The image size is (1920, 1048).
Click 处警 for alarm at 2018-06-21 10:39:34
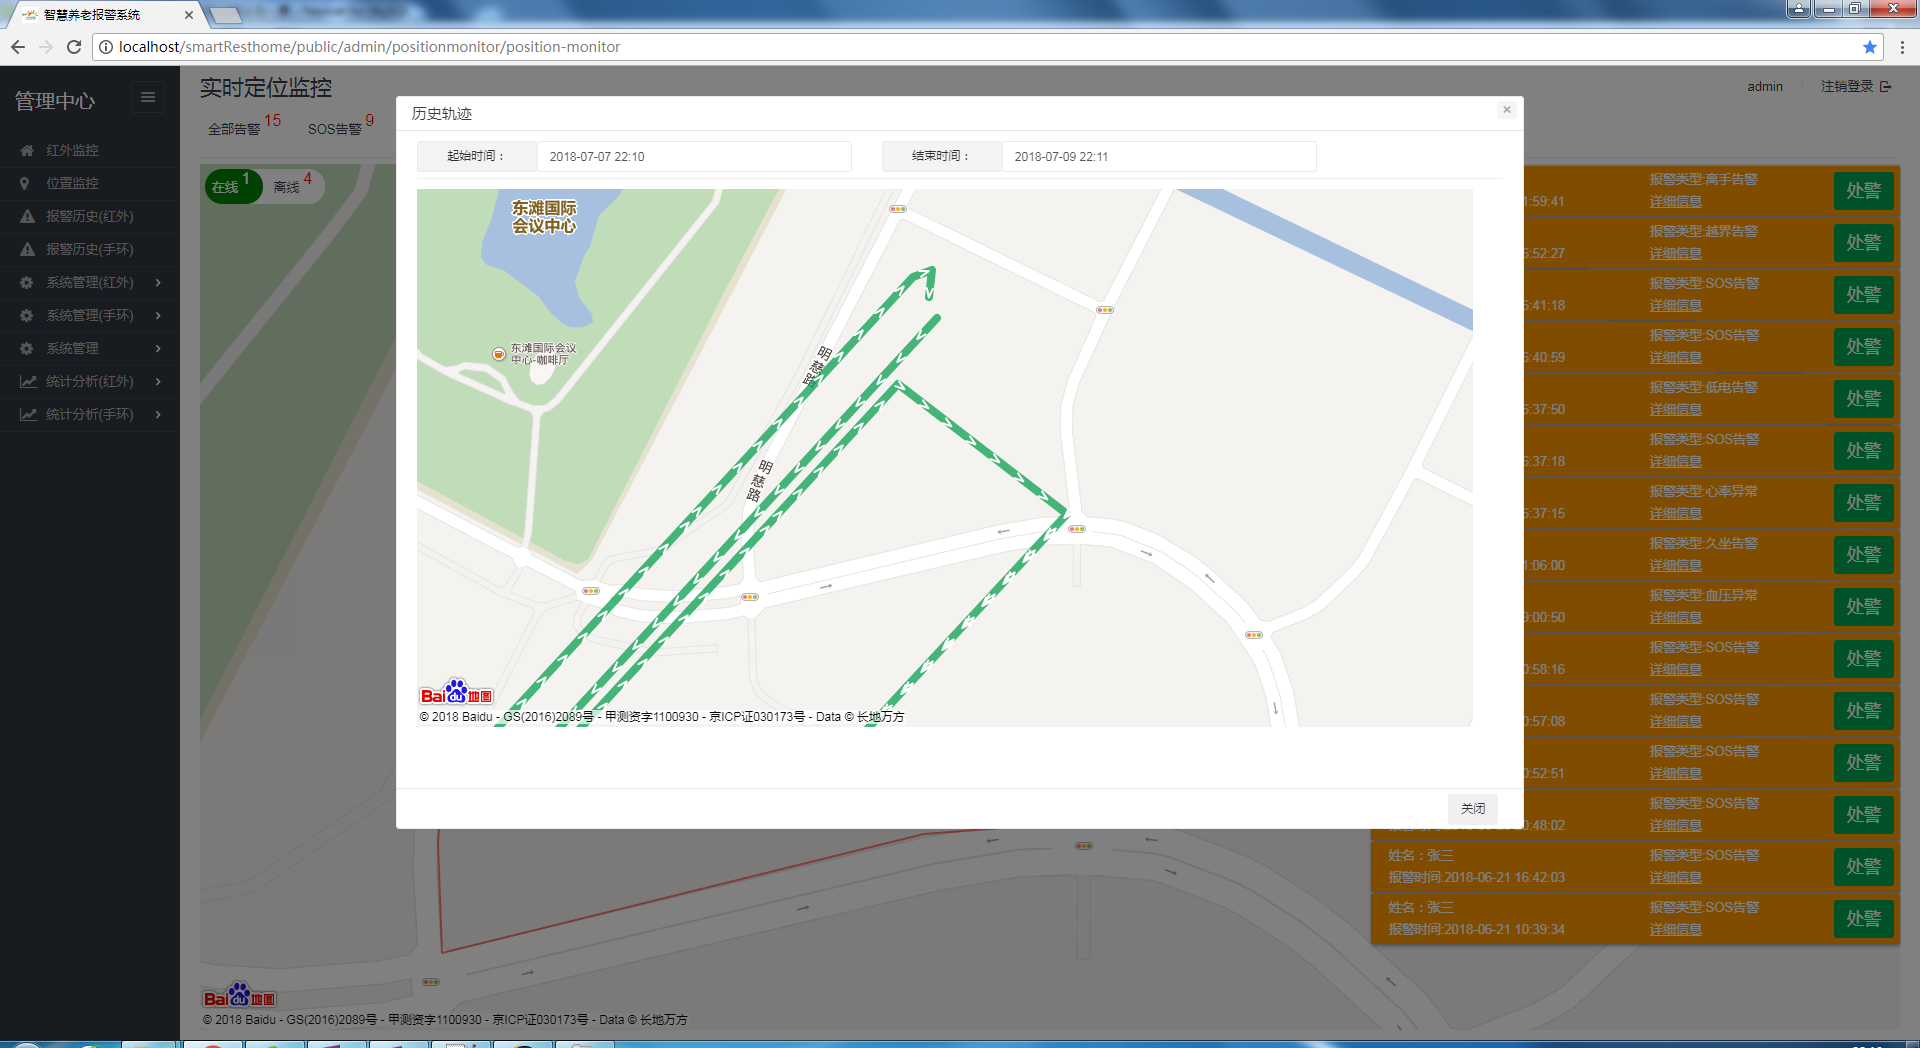click(1864, 918)
